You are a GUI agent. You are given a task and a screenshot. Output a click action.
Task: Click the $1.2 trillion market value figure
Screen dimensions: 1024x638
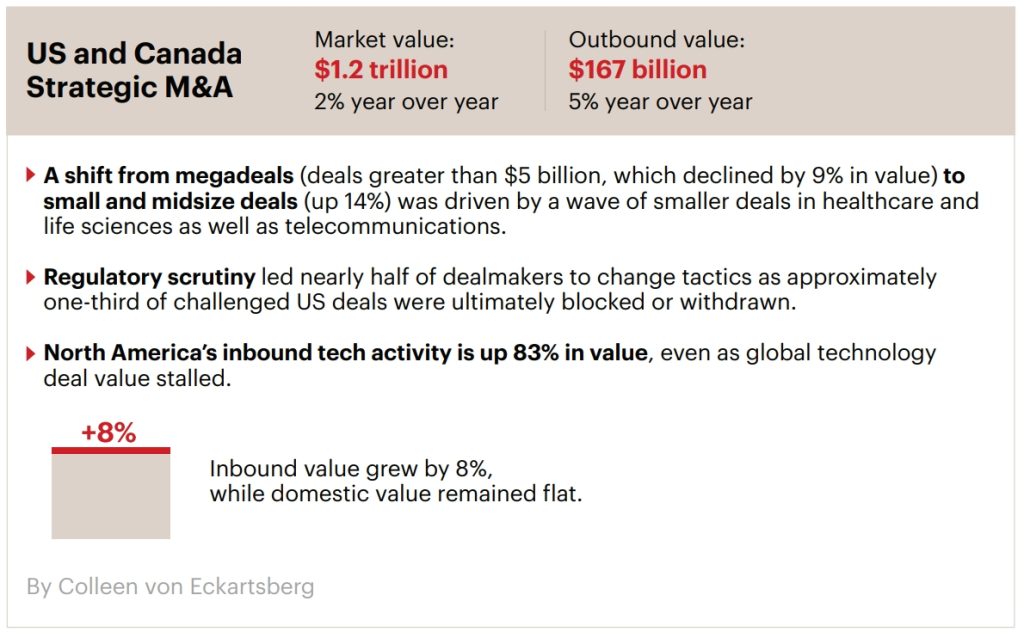[381, 70]
